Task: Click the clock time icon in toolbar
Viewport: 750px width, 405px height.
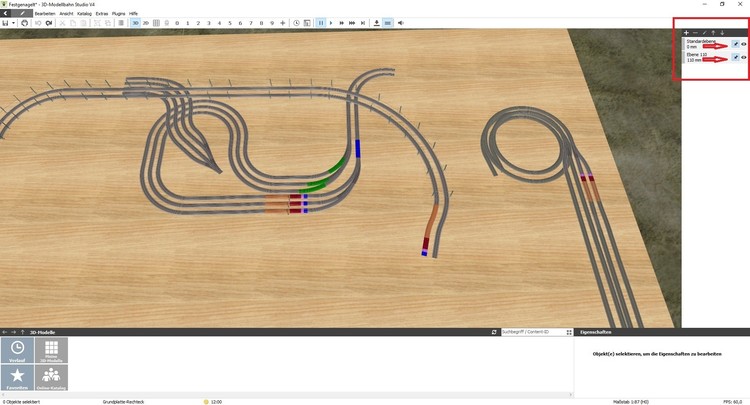Action: (x=296, y=22)
